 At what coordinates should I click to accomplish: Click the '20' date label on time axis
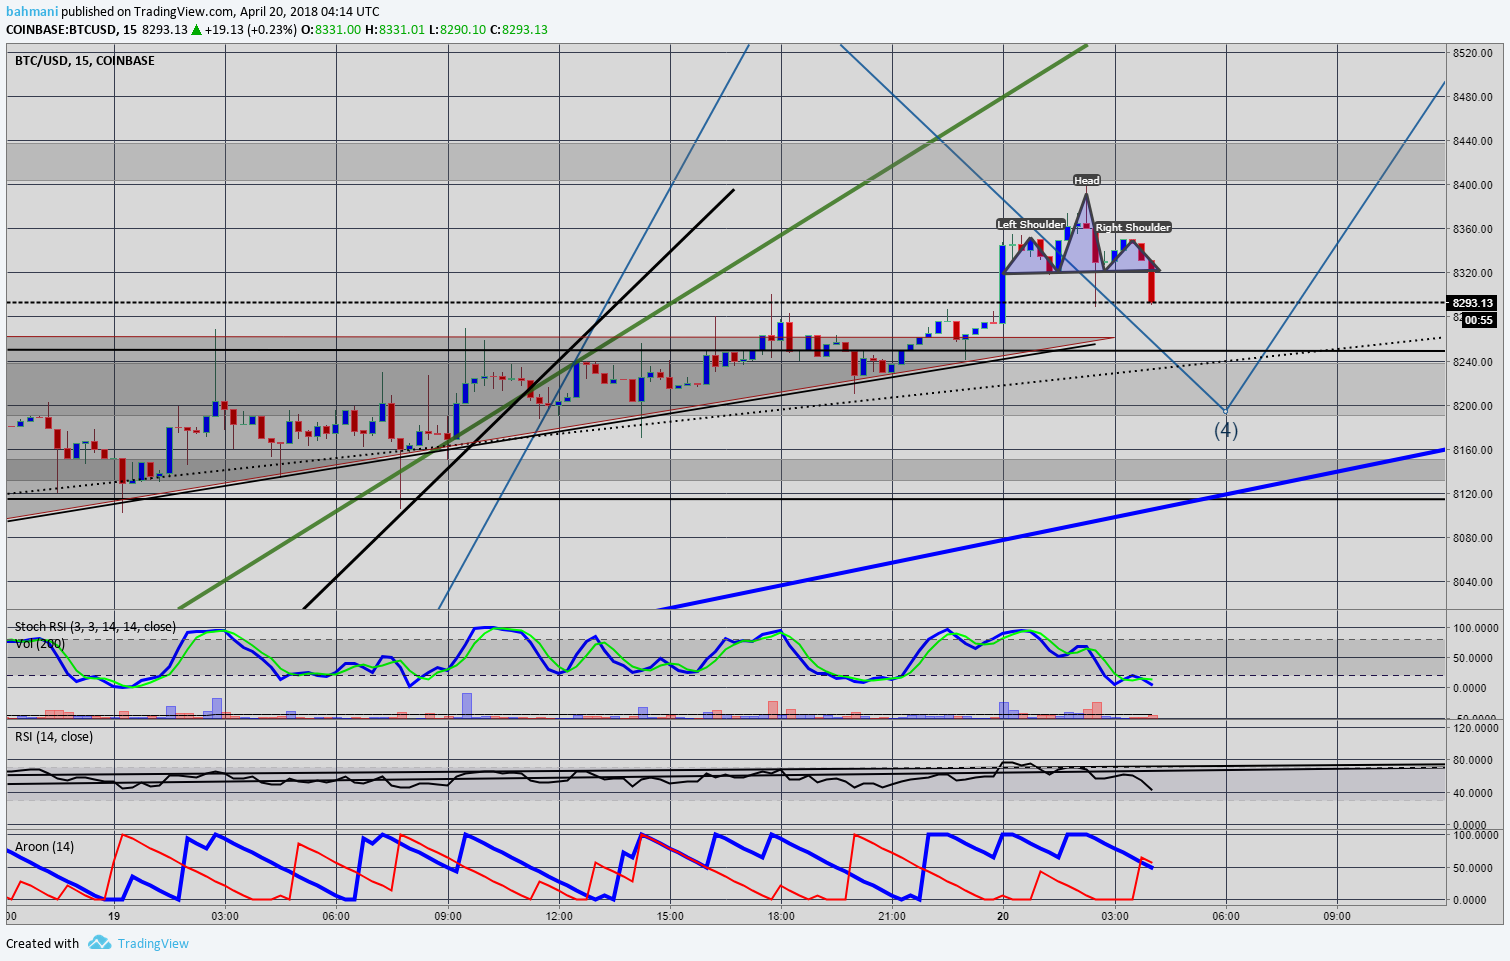coord(1003,916)
